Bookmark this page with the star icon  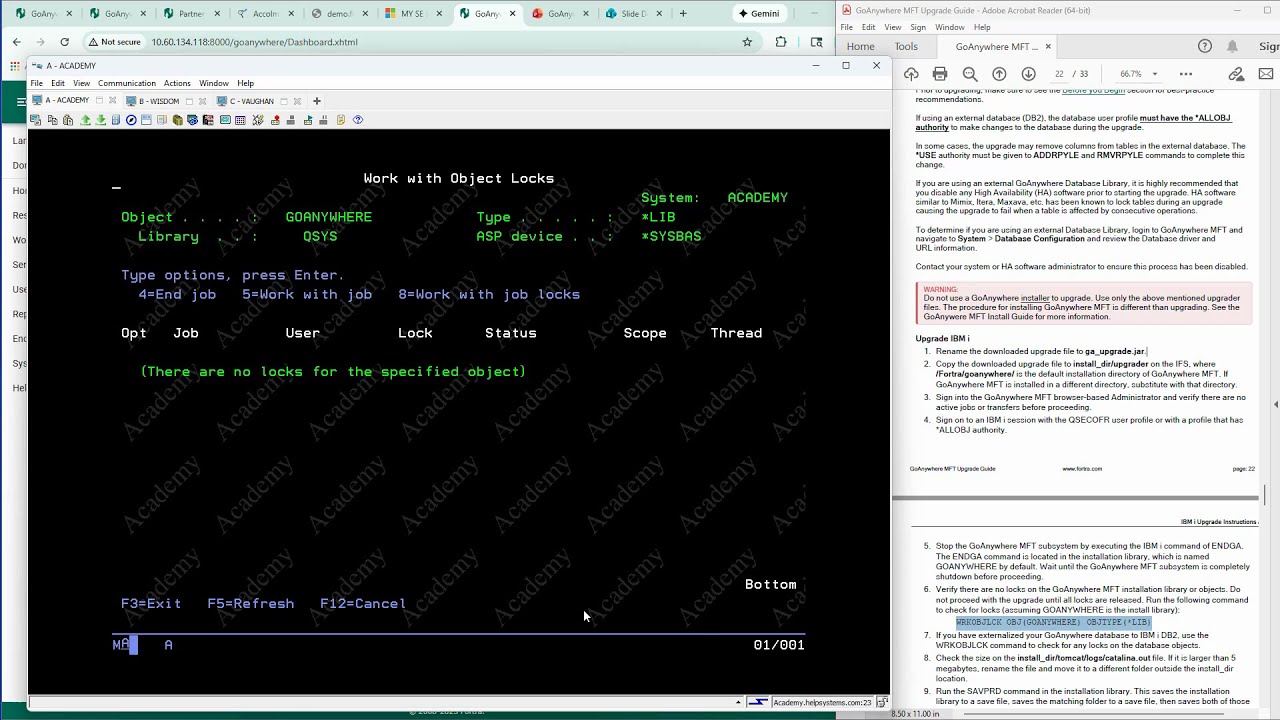[x=747, y=42]
